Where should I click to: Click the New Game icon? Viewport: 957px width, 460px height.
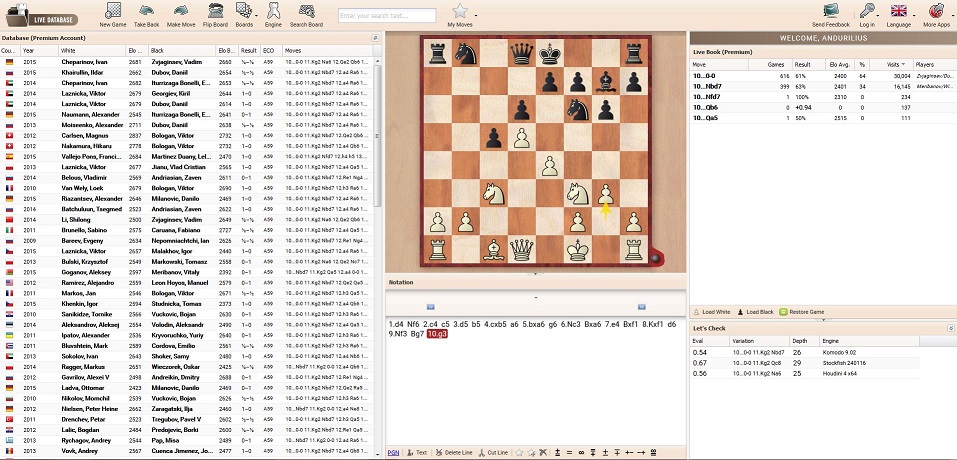[x=113, y=10]
